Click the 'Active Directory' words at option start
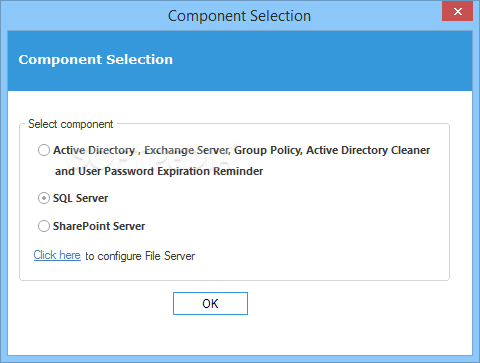Viewport: 480px width, 363px height. (x=94, y=150)
